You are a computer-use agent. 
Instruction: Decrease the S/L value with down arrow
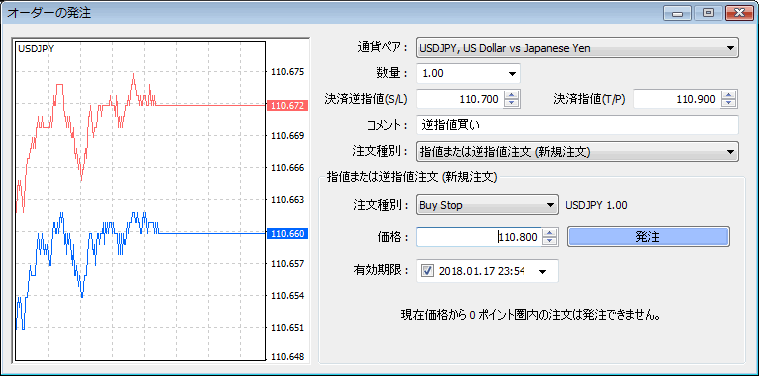pyautogui.click(x=512, y=104)
